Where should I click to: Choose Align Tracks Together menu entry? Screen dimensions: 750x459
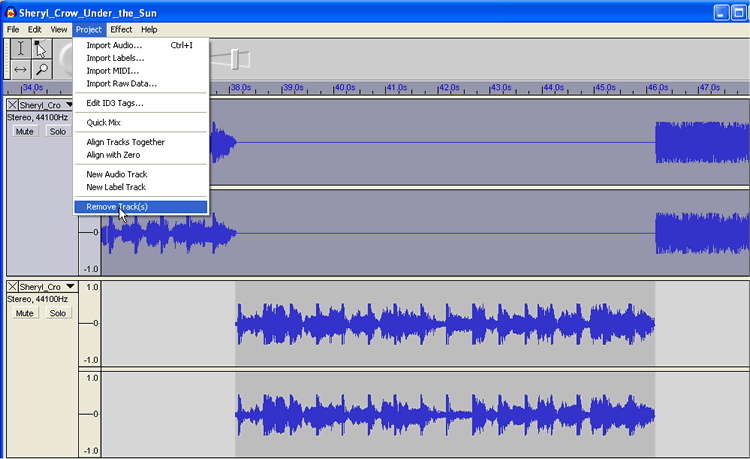click(x=141, y=142)
